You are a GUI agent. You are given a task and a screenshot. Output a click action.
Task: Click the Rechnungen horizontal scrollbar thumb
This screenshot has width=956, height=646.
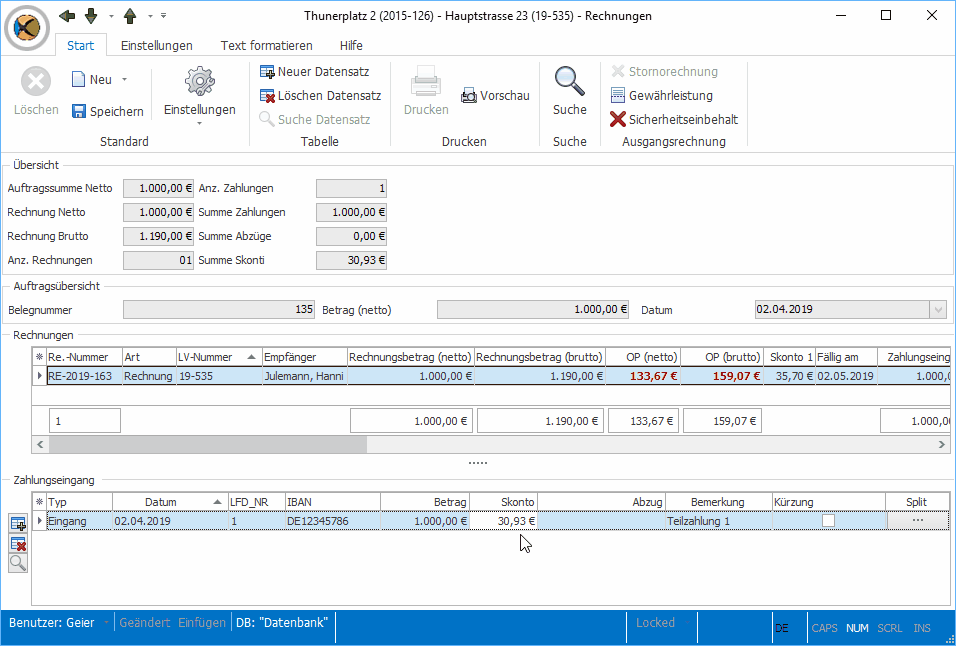(x=208, y=444)
